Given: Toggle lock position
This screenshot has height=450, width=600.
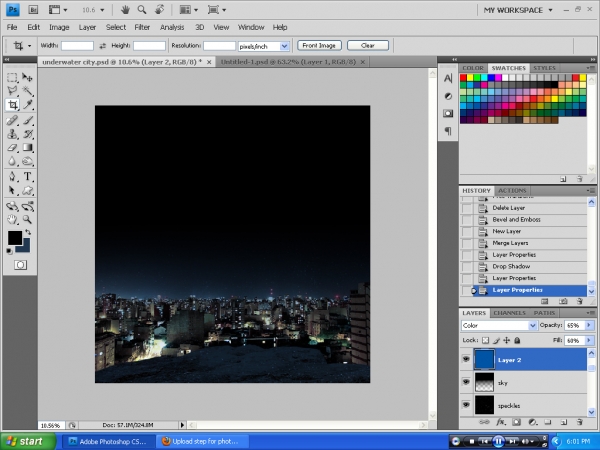Looking at the screenshot, I should click(x=507, y=340).
